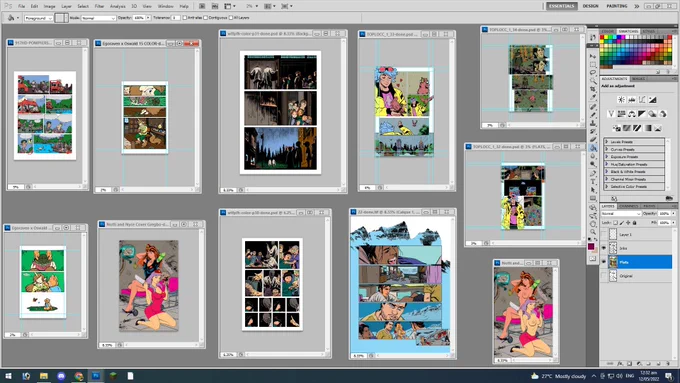Select the Flats layer thumbnail

[x=613, y=262]
